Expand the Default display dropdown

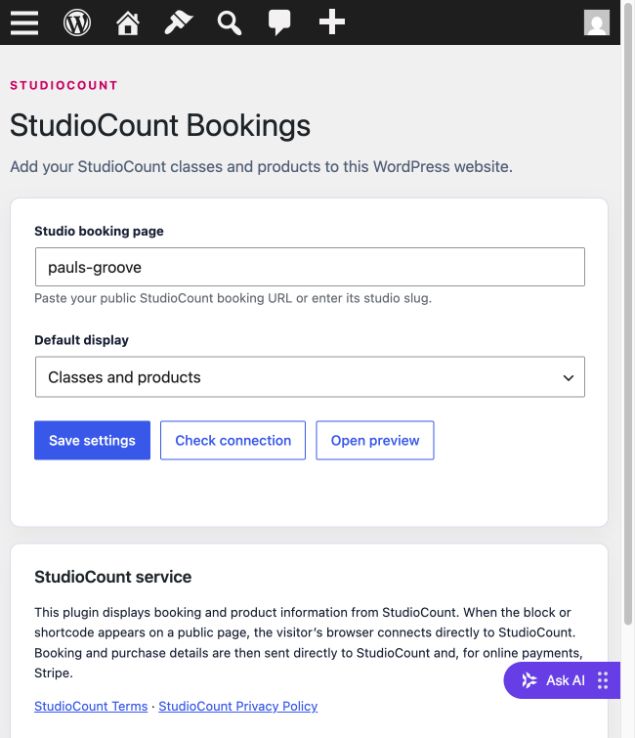[310, 377]
